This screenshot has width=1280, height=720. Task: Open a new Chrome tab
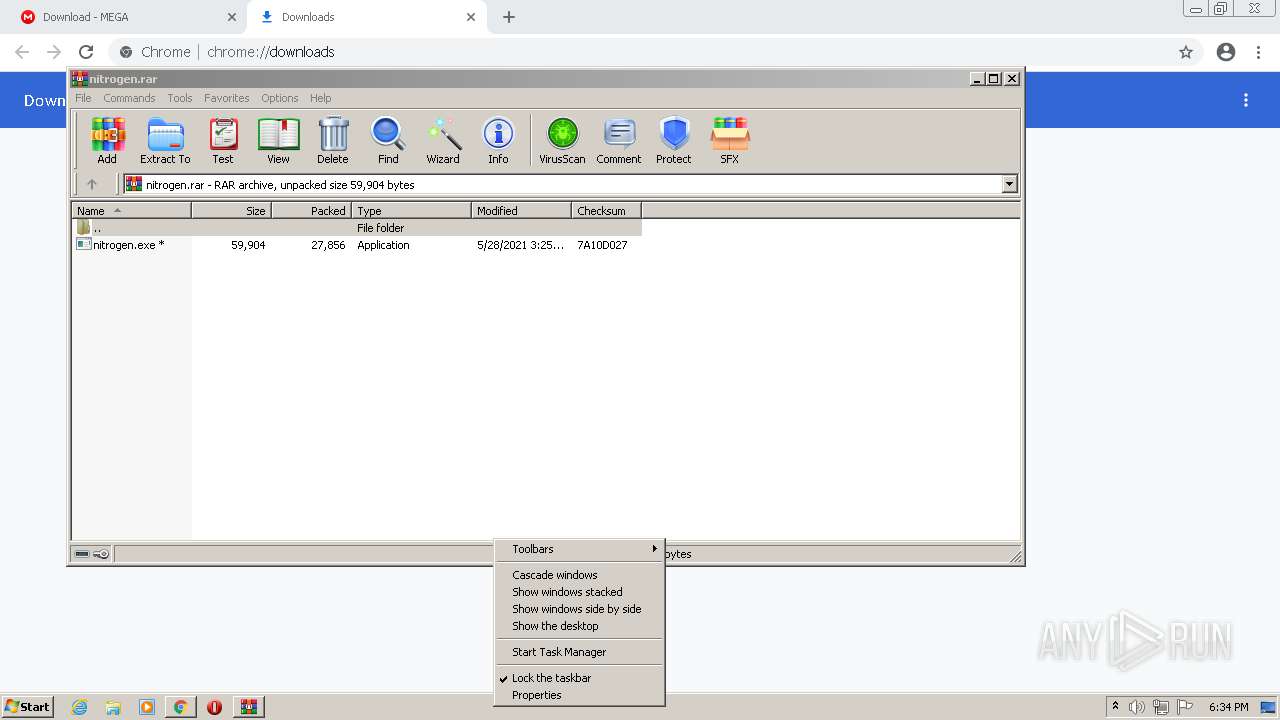tap(509, 17)
